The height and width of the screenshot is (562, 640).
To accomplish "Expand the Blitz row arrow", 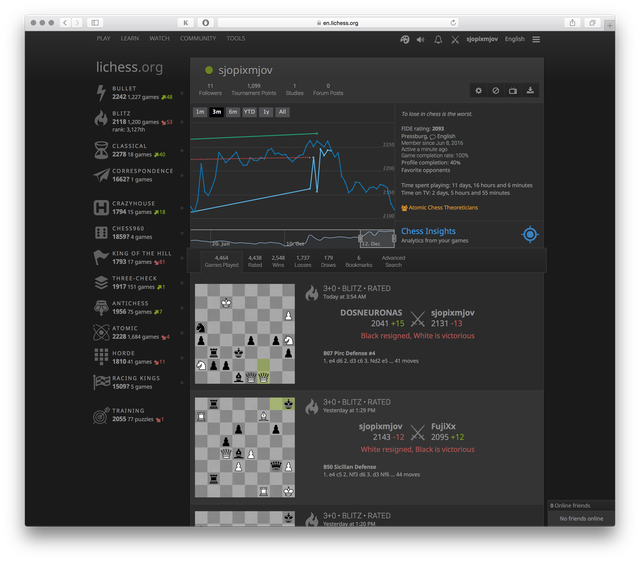I will pos(182,122).
